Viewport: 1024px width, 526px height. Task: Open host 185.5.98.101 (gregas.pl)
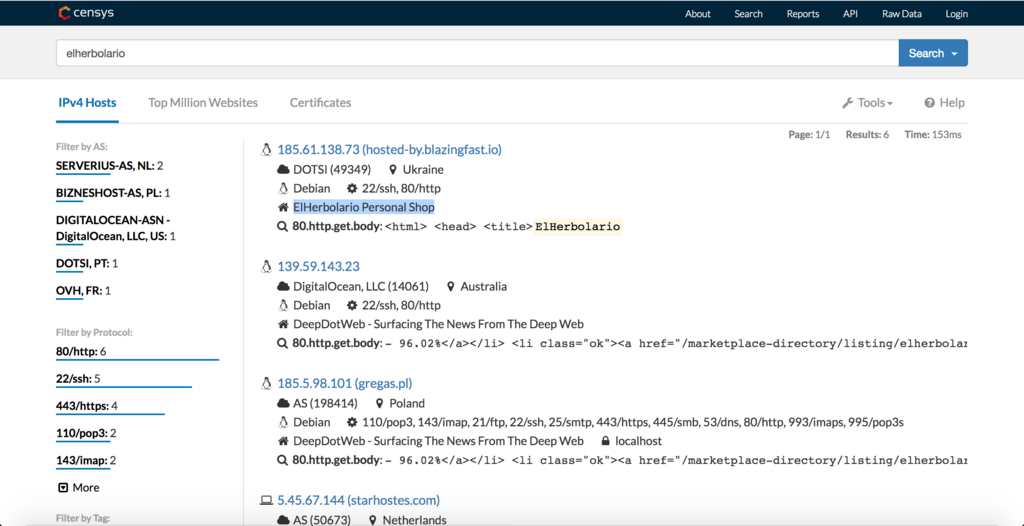pos(345,384)
